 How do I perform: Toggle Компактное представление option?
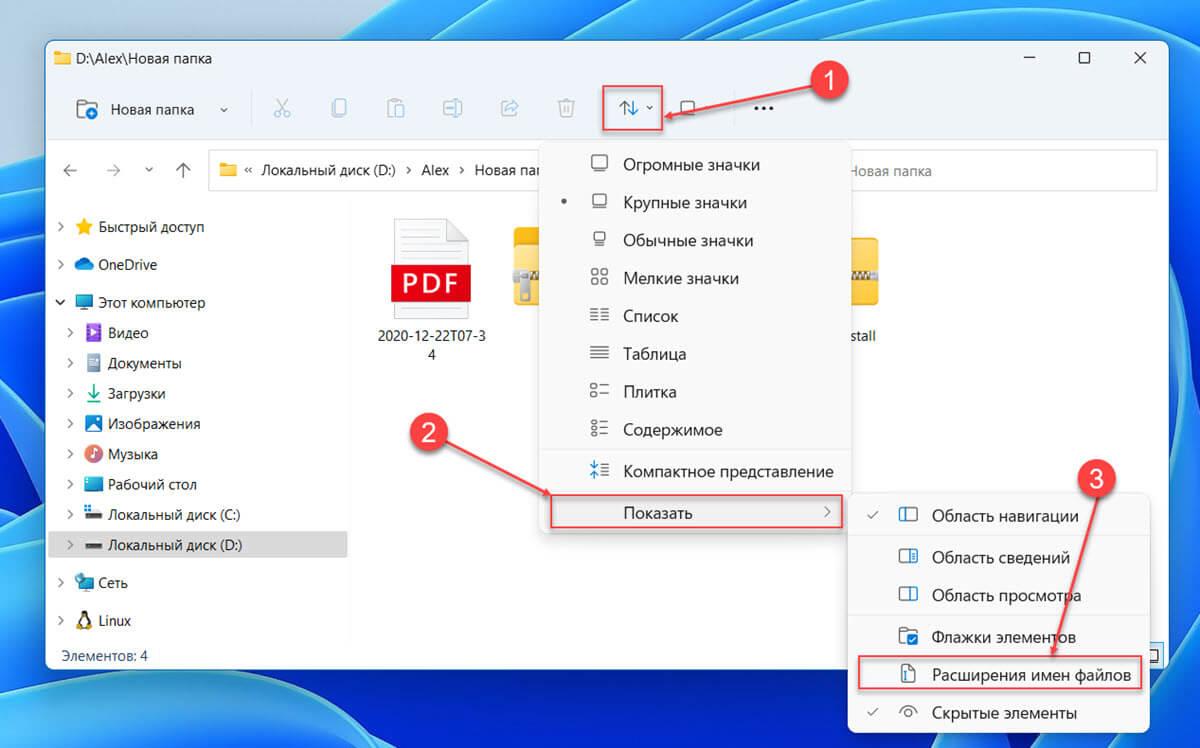695,471
